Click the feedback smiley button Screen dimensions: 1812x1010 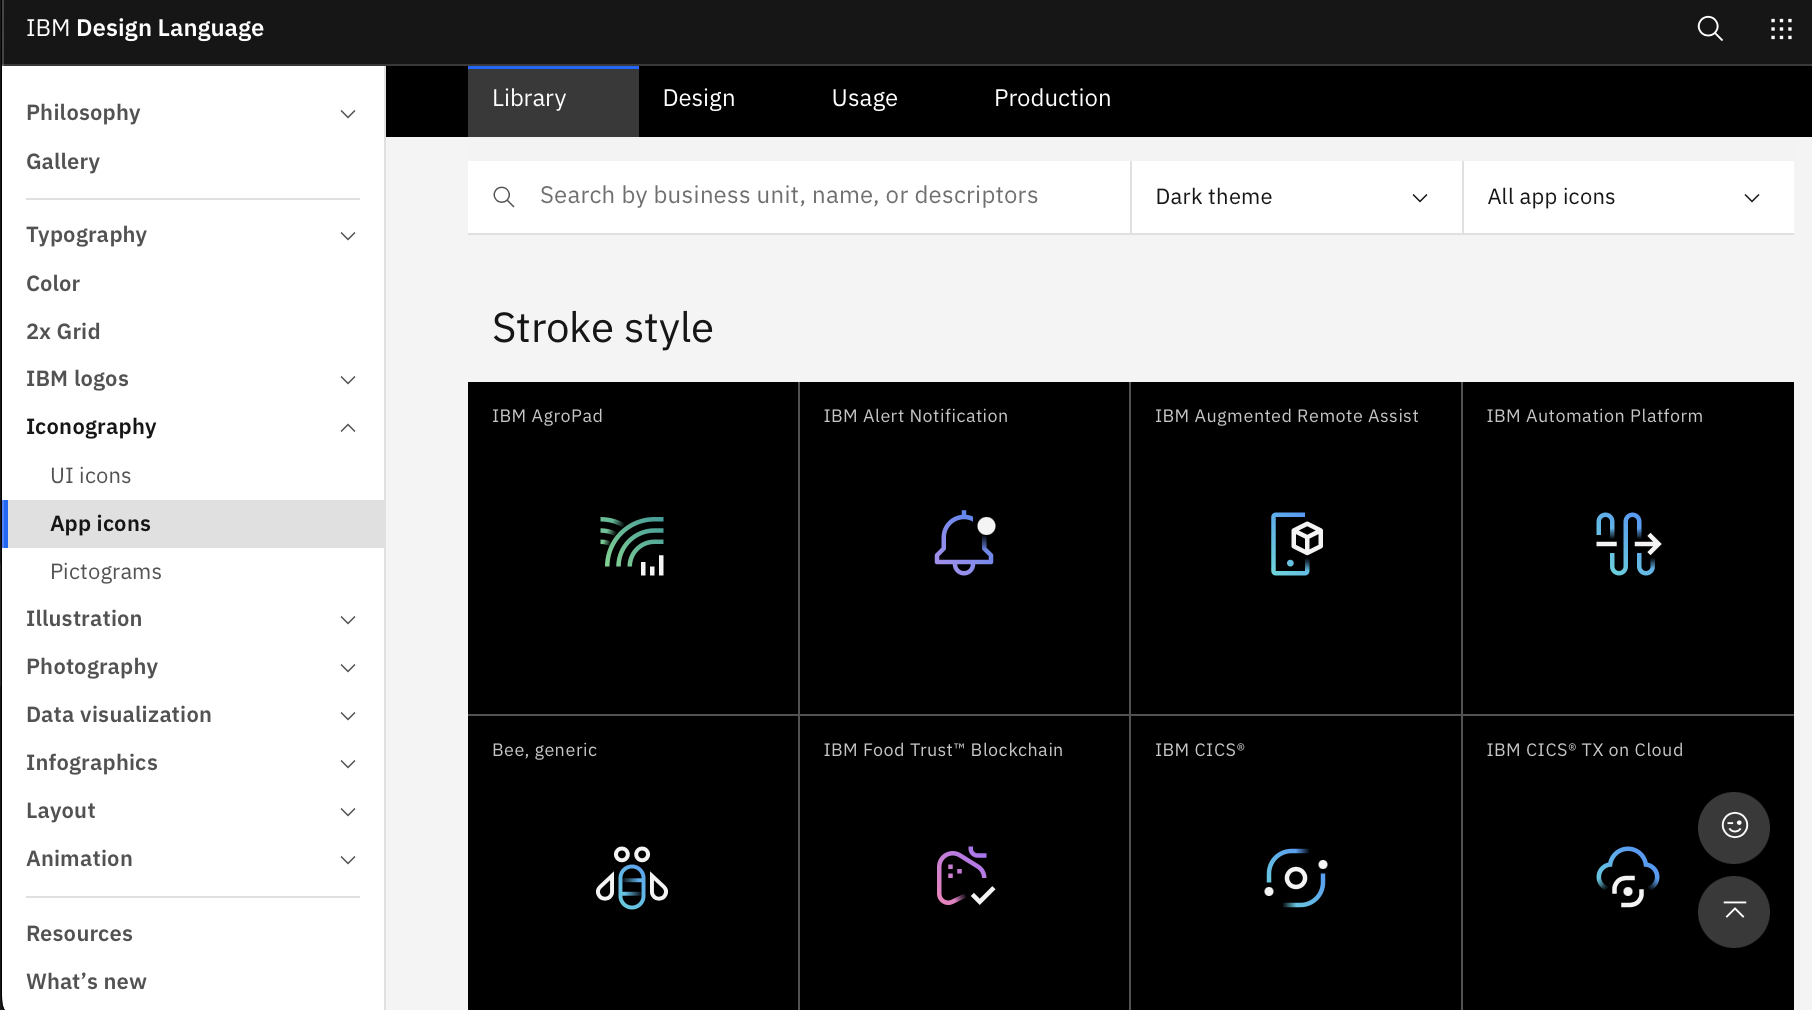1733,828
